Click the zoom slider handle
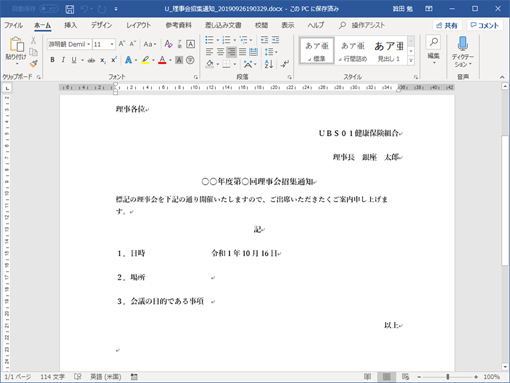This screenshot has height=383, width=510. [x=448, y=377]
